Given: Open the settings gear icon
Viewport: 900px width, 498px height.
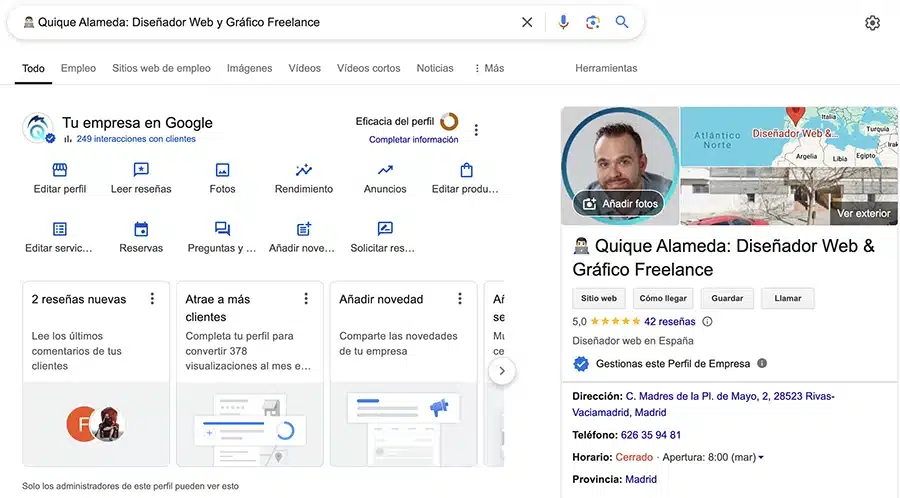Looking at the screenshot, I should [x=872, y=22].
